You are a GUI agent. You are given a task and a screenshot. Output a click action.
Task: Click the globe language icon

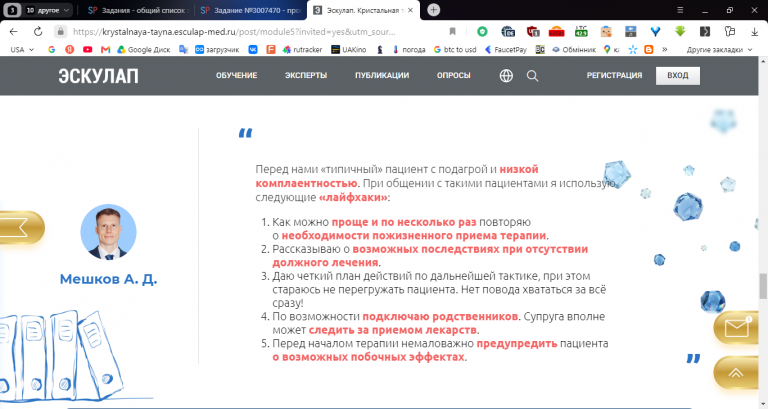click(506, 75)
